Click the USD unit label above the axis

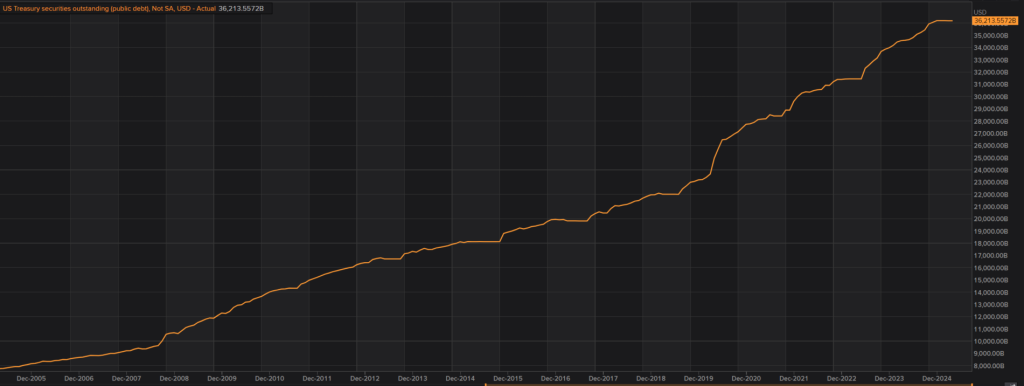coord(980,12)
